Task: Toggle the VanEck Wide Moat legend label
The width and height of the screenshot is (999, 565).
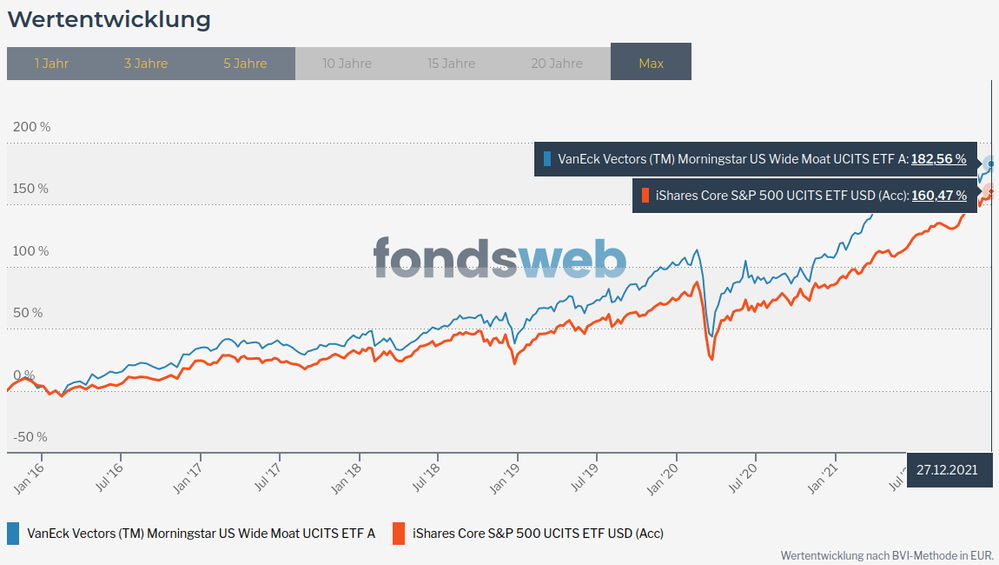Action: [201, 533]
